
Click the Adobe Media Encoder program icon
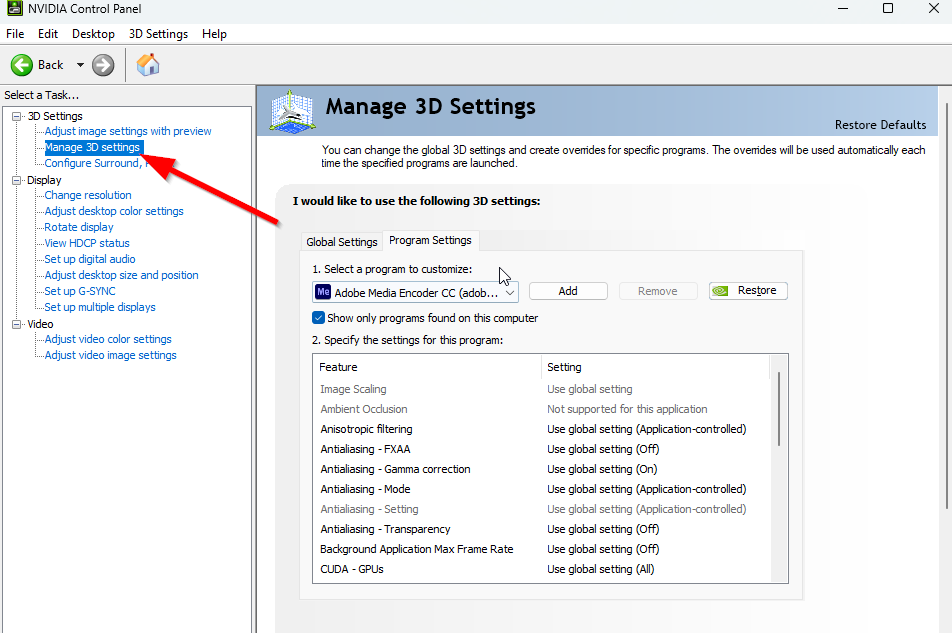coord(323,292)
